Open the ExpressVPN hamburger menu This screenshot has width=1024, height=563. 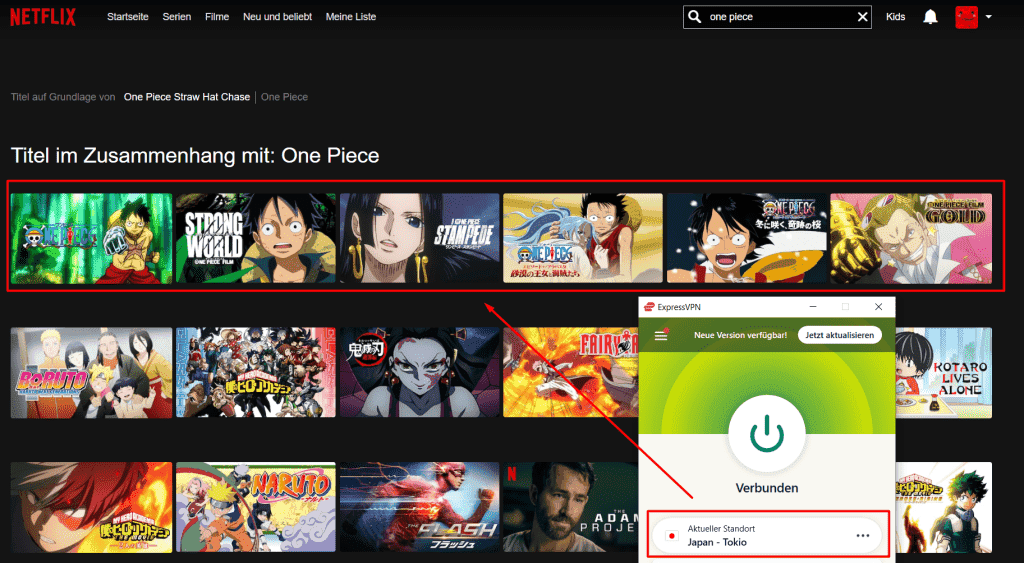click(x=661, y=335)
